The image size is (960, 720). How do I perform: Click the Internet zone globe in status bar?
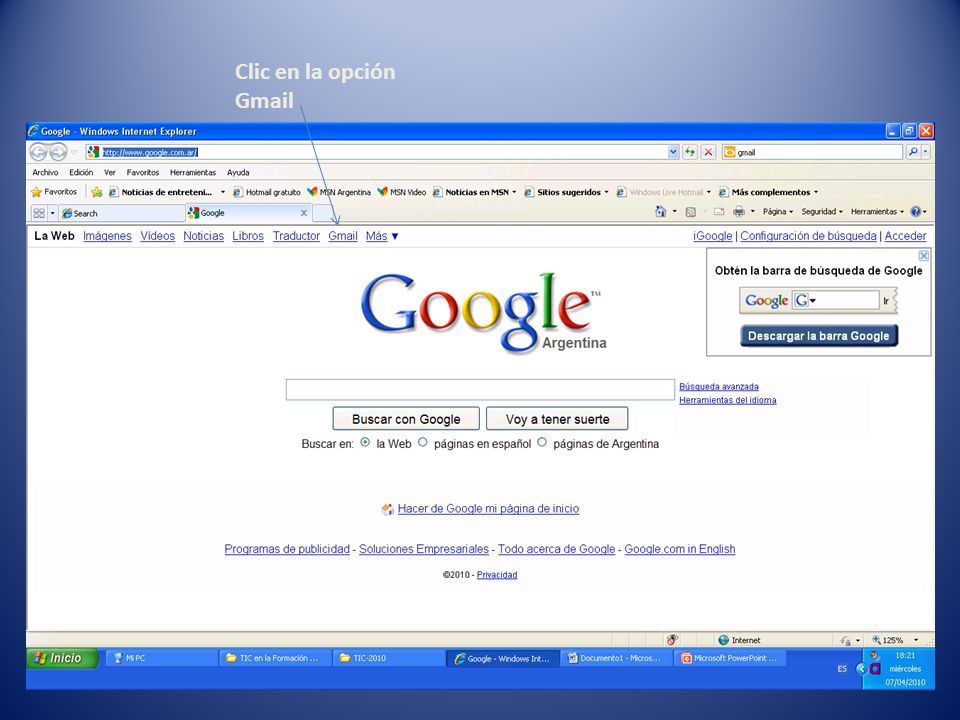pos(723,640)
